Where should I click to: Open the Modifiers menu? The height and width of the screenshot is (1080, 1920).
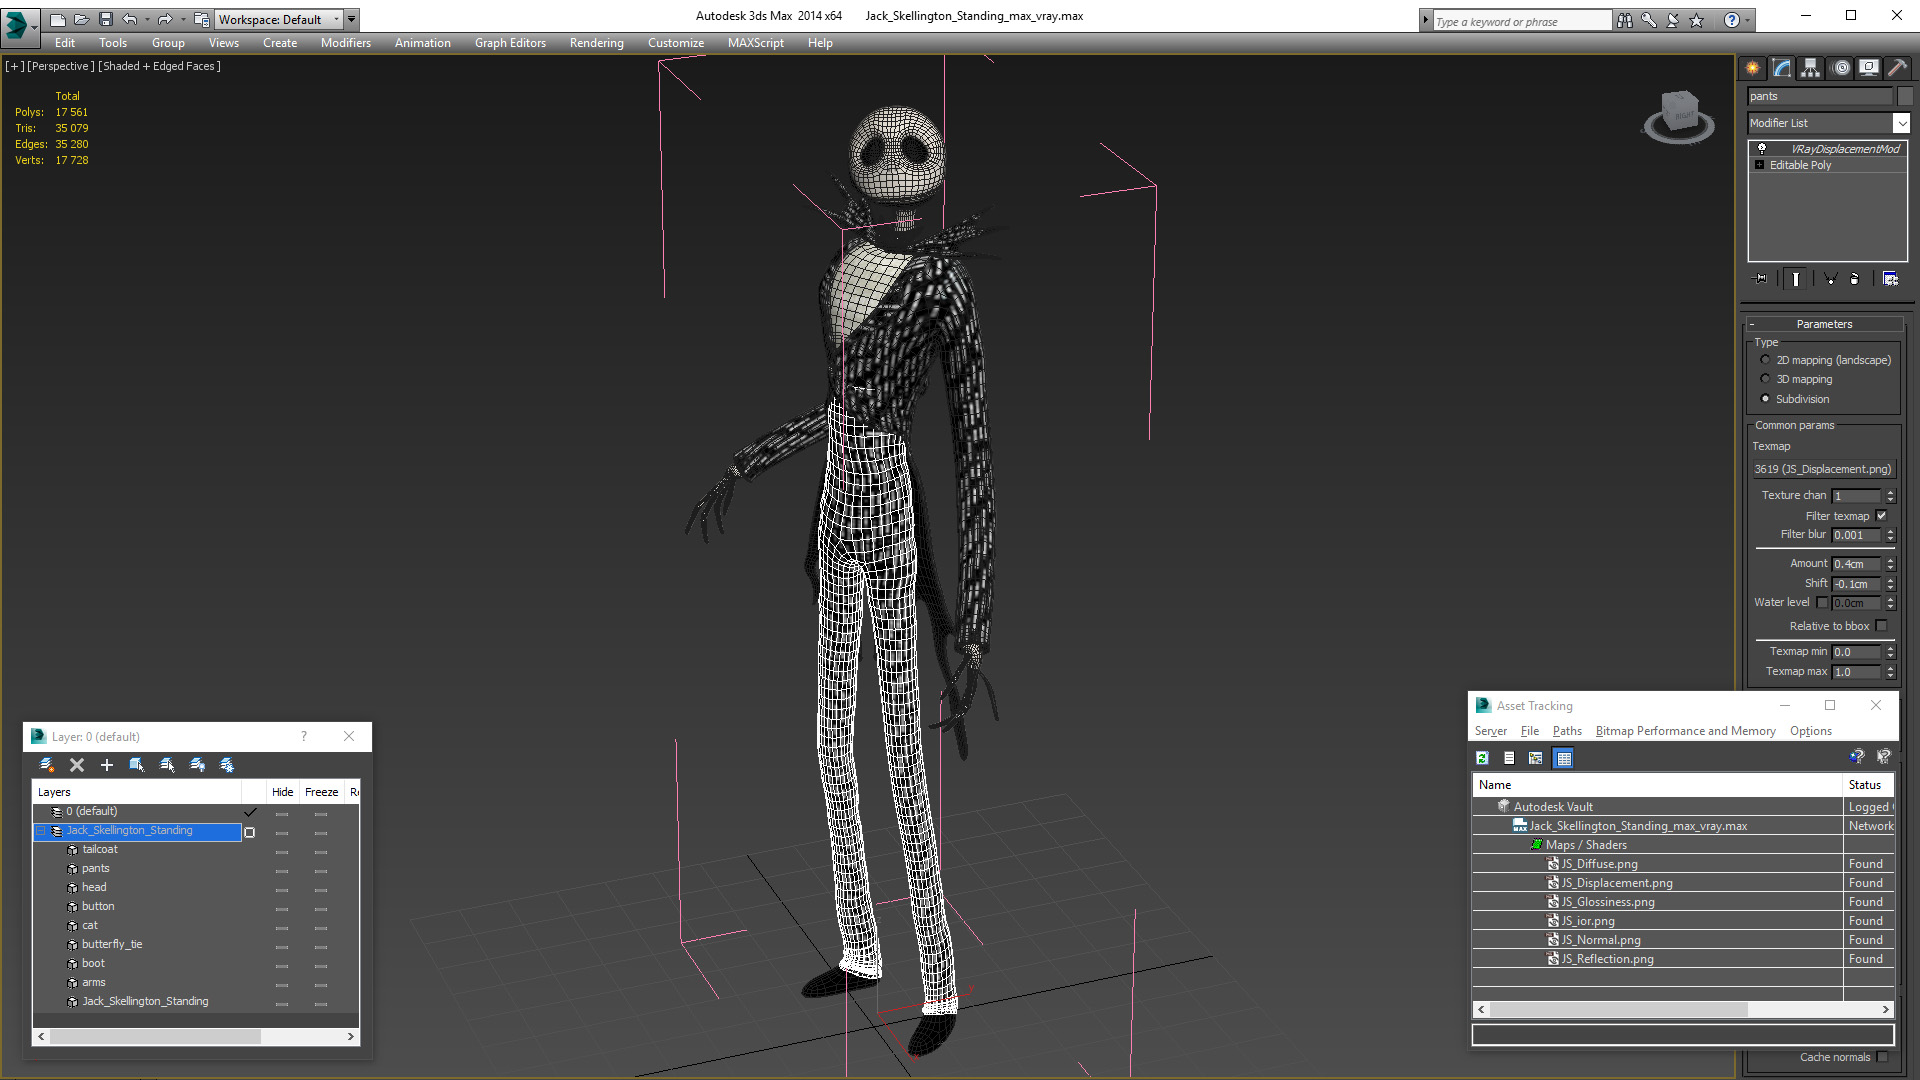[345, 43]
